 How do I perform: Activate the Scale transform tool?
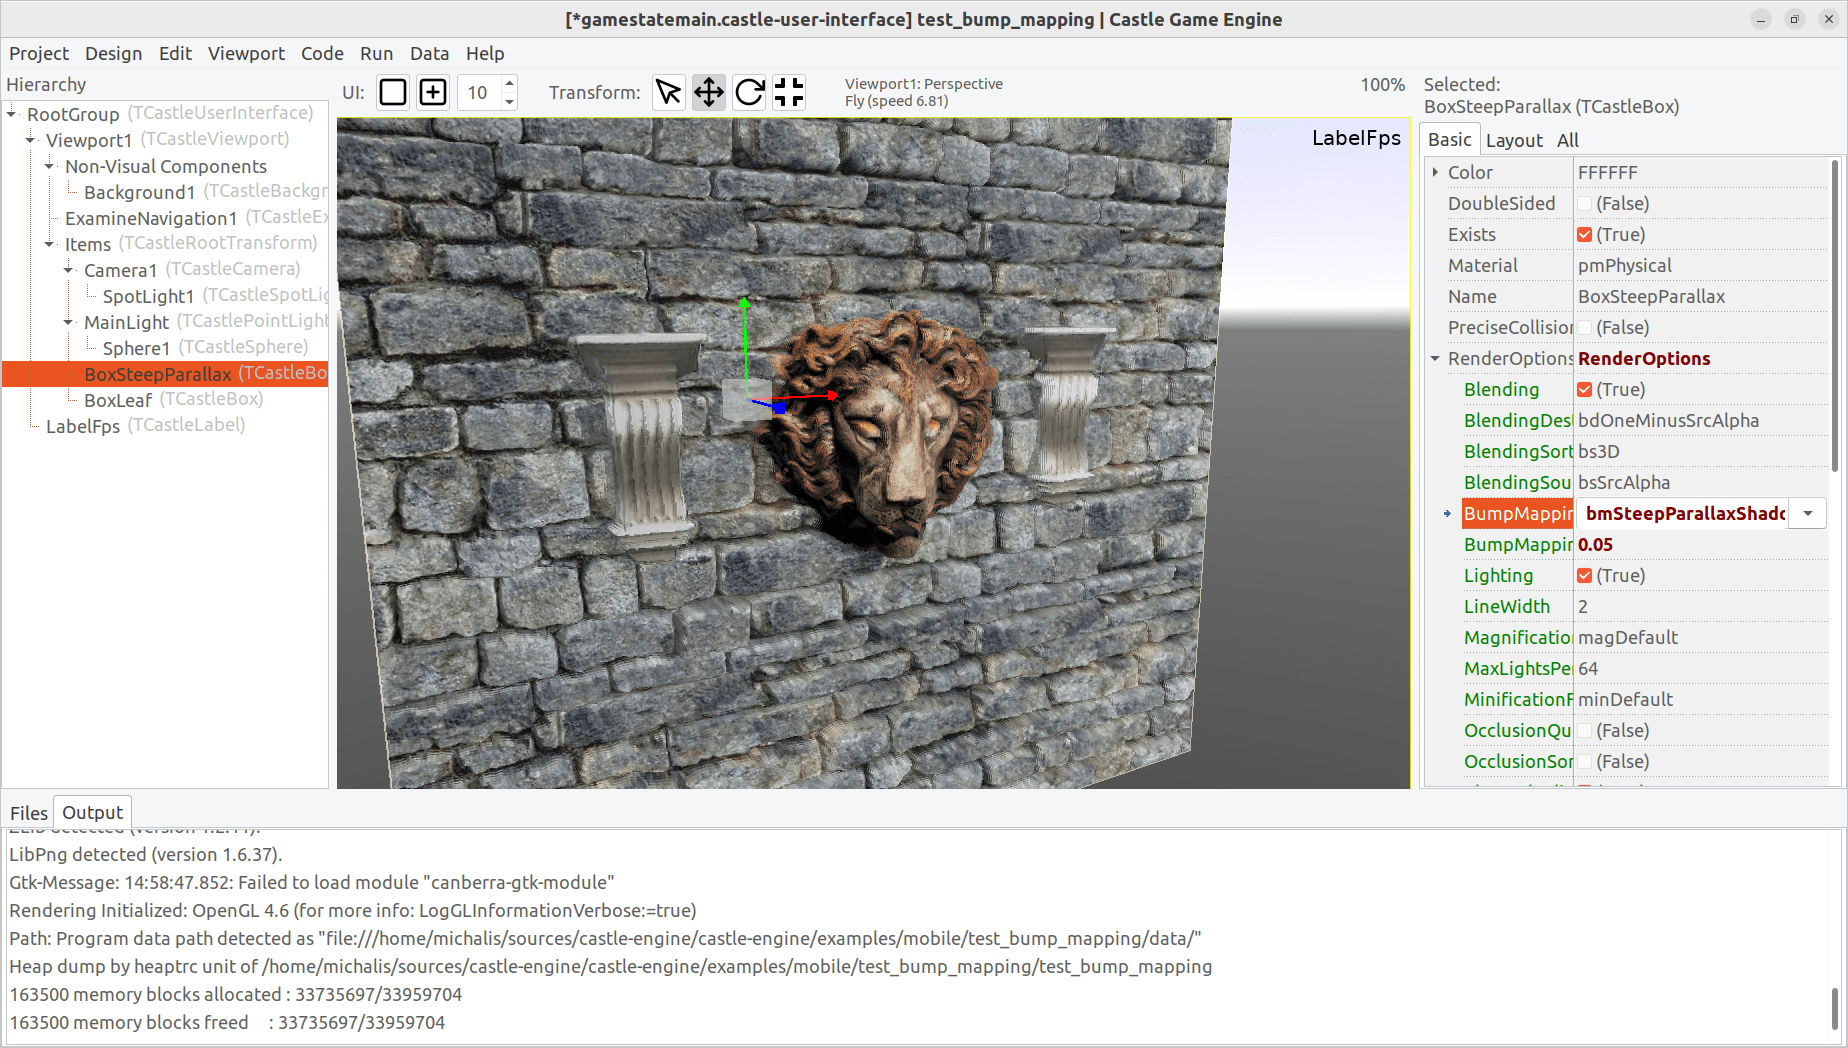pyautogui.click(x=788, y=92)
